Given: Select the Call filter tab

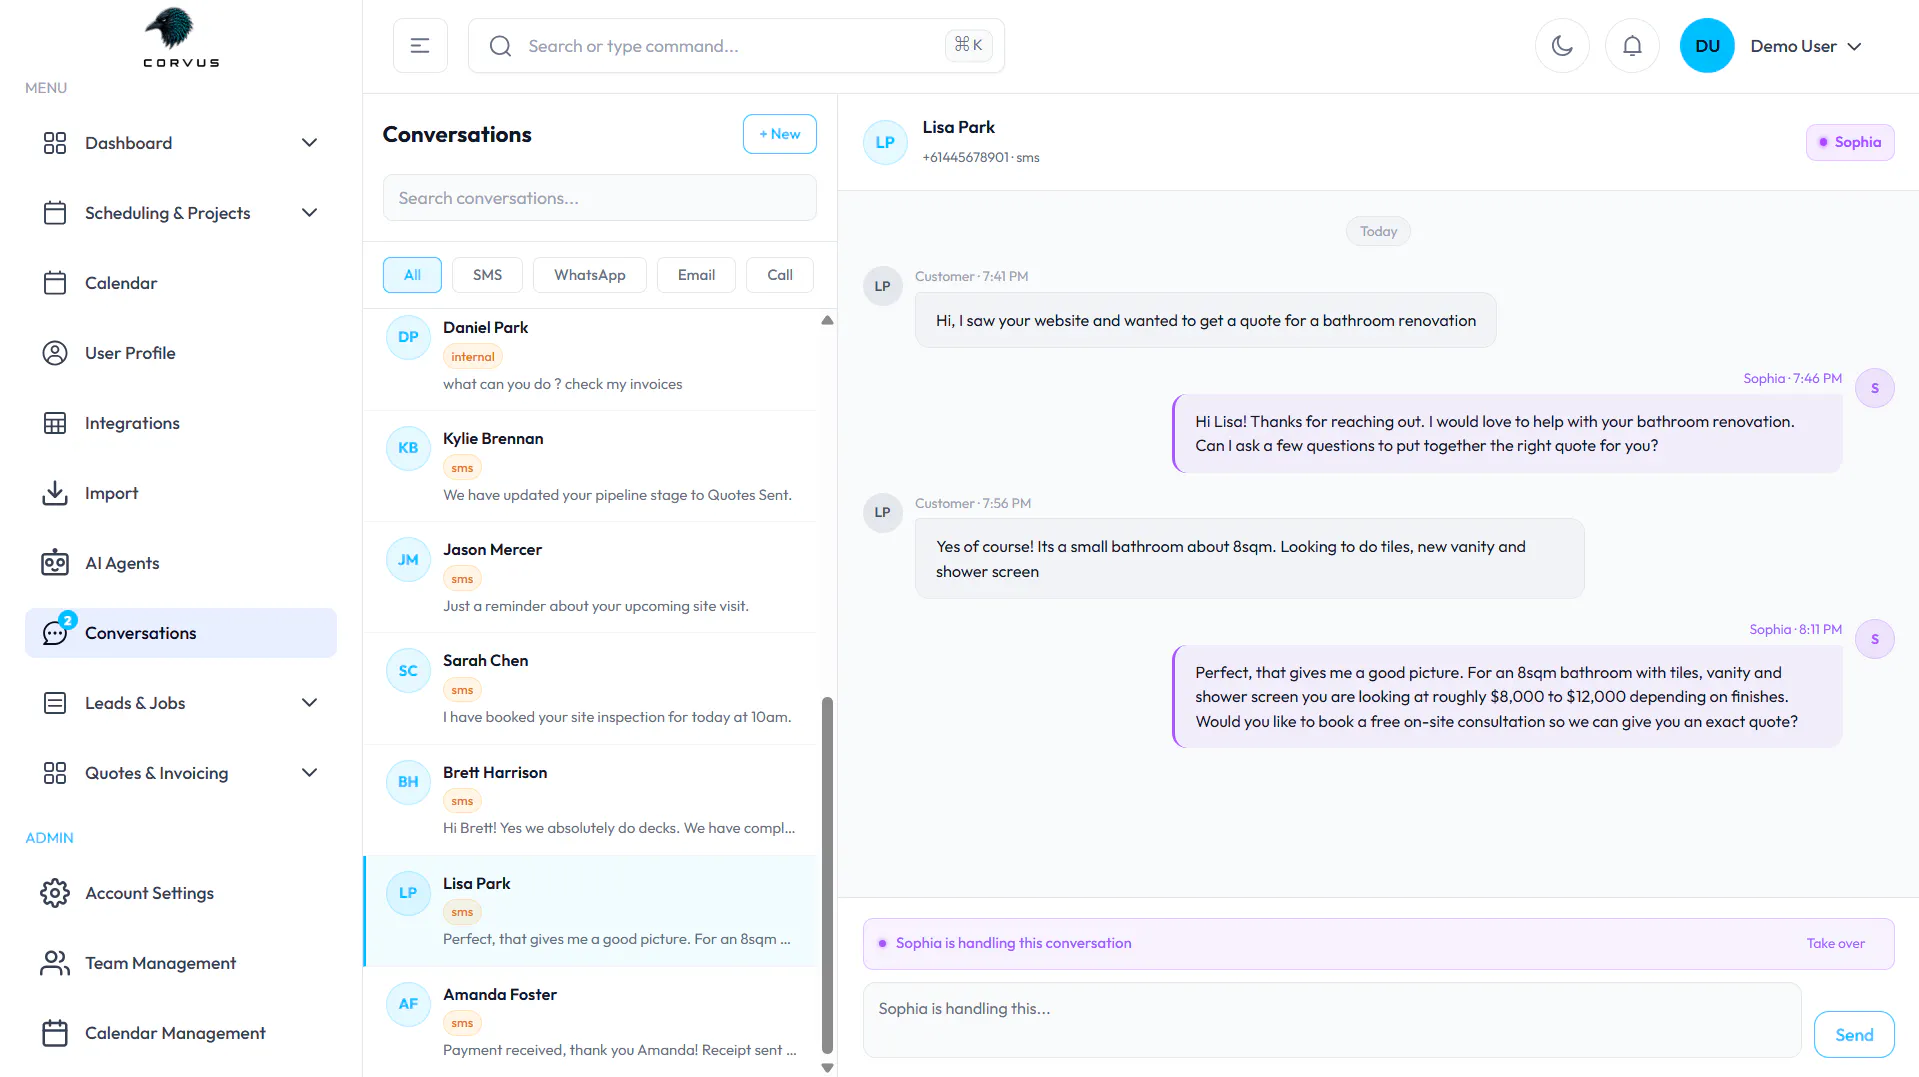Looking at the screenshot, I should coord(780,275).
